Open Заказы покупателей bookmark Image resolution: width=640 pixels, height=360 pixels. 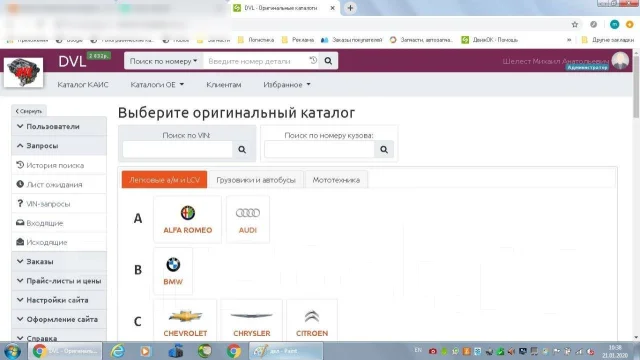click(x=352, y=40)
